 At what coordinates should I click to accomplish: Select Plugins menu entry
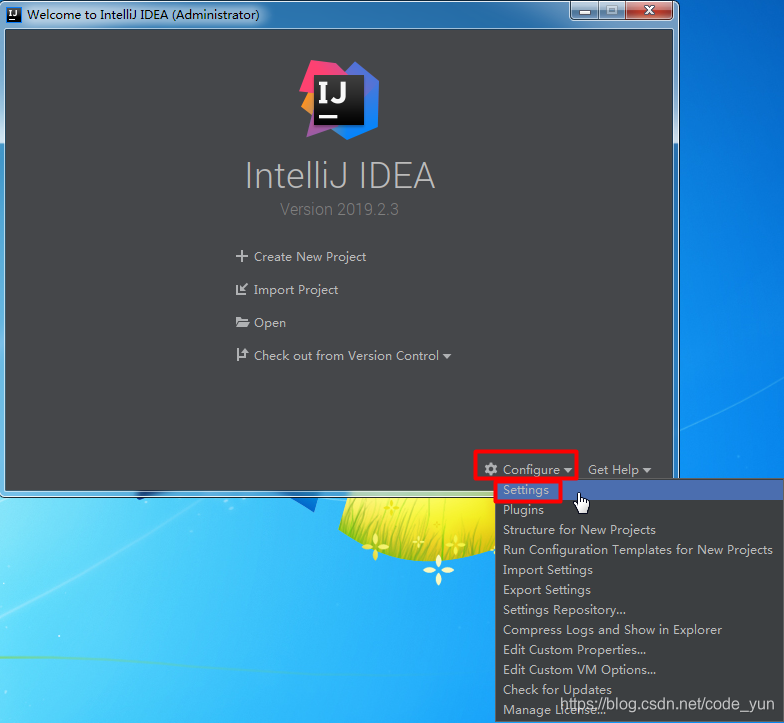pyautogui.click(x=639, y=510)
